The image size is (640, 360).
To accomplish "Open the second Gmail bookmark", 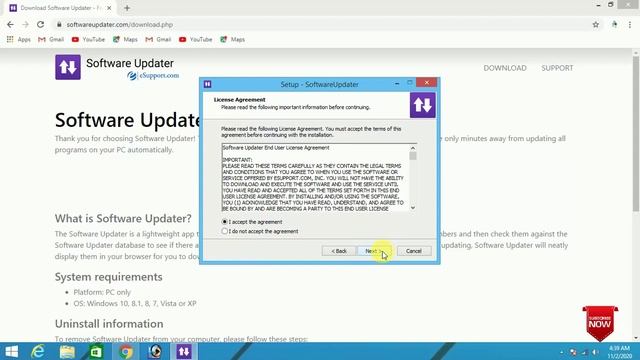I will [158, 40].
